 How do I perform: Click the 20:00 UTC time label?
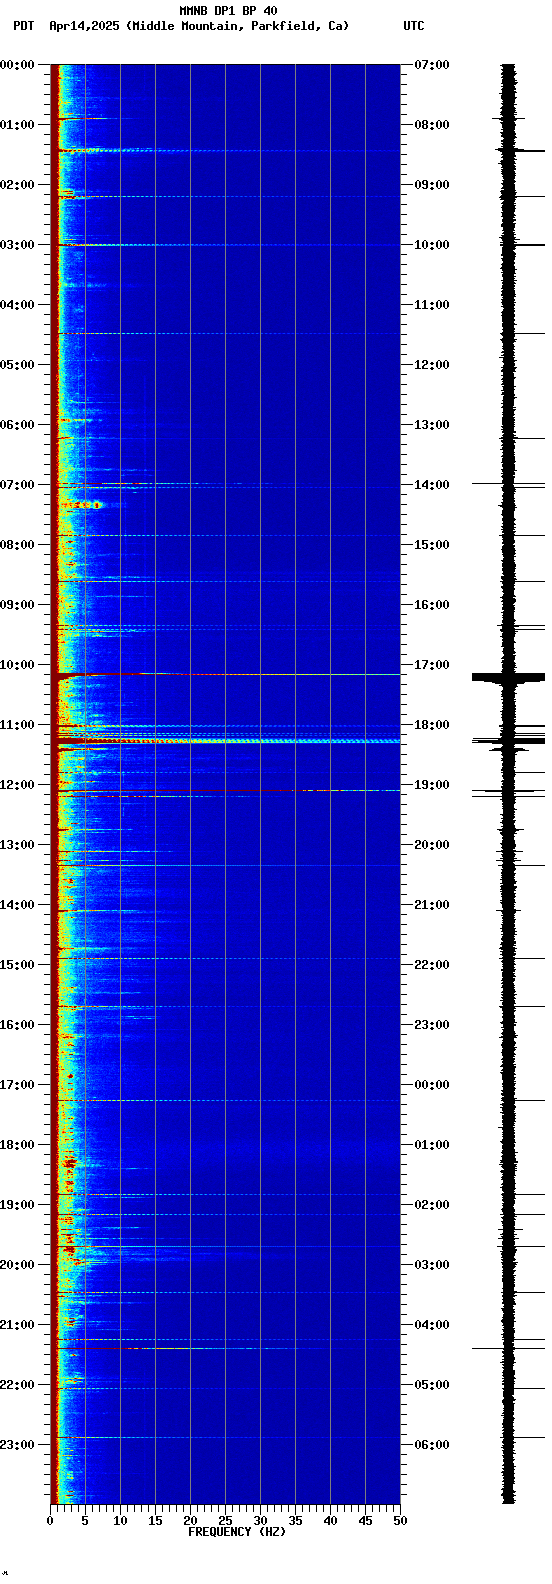(432, 845)
